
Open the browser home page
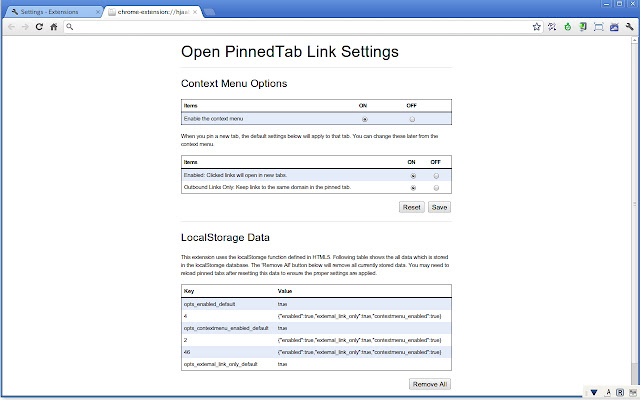[53, 27]
